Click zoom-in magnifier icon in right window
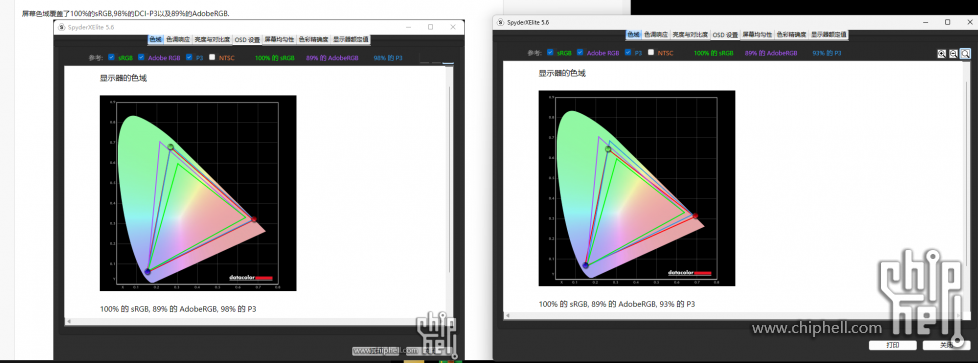Image resolution: width=978 pixels, height=363 pixels. [941, 54]
